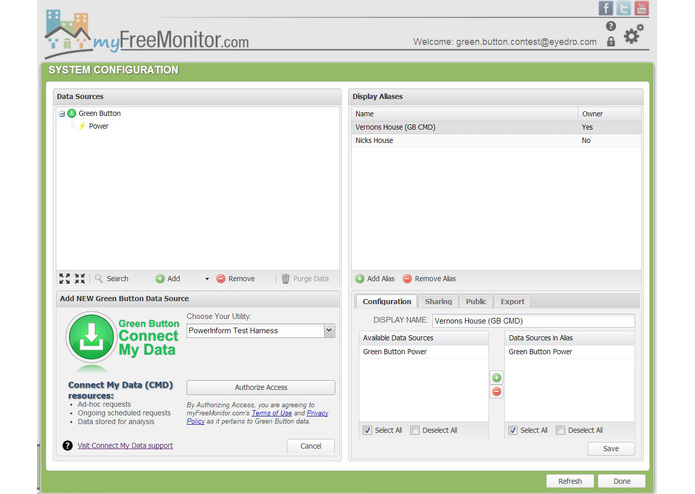Open the YouTube channel icon

(x=641, y=8)
